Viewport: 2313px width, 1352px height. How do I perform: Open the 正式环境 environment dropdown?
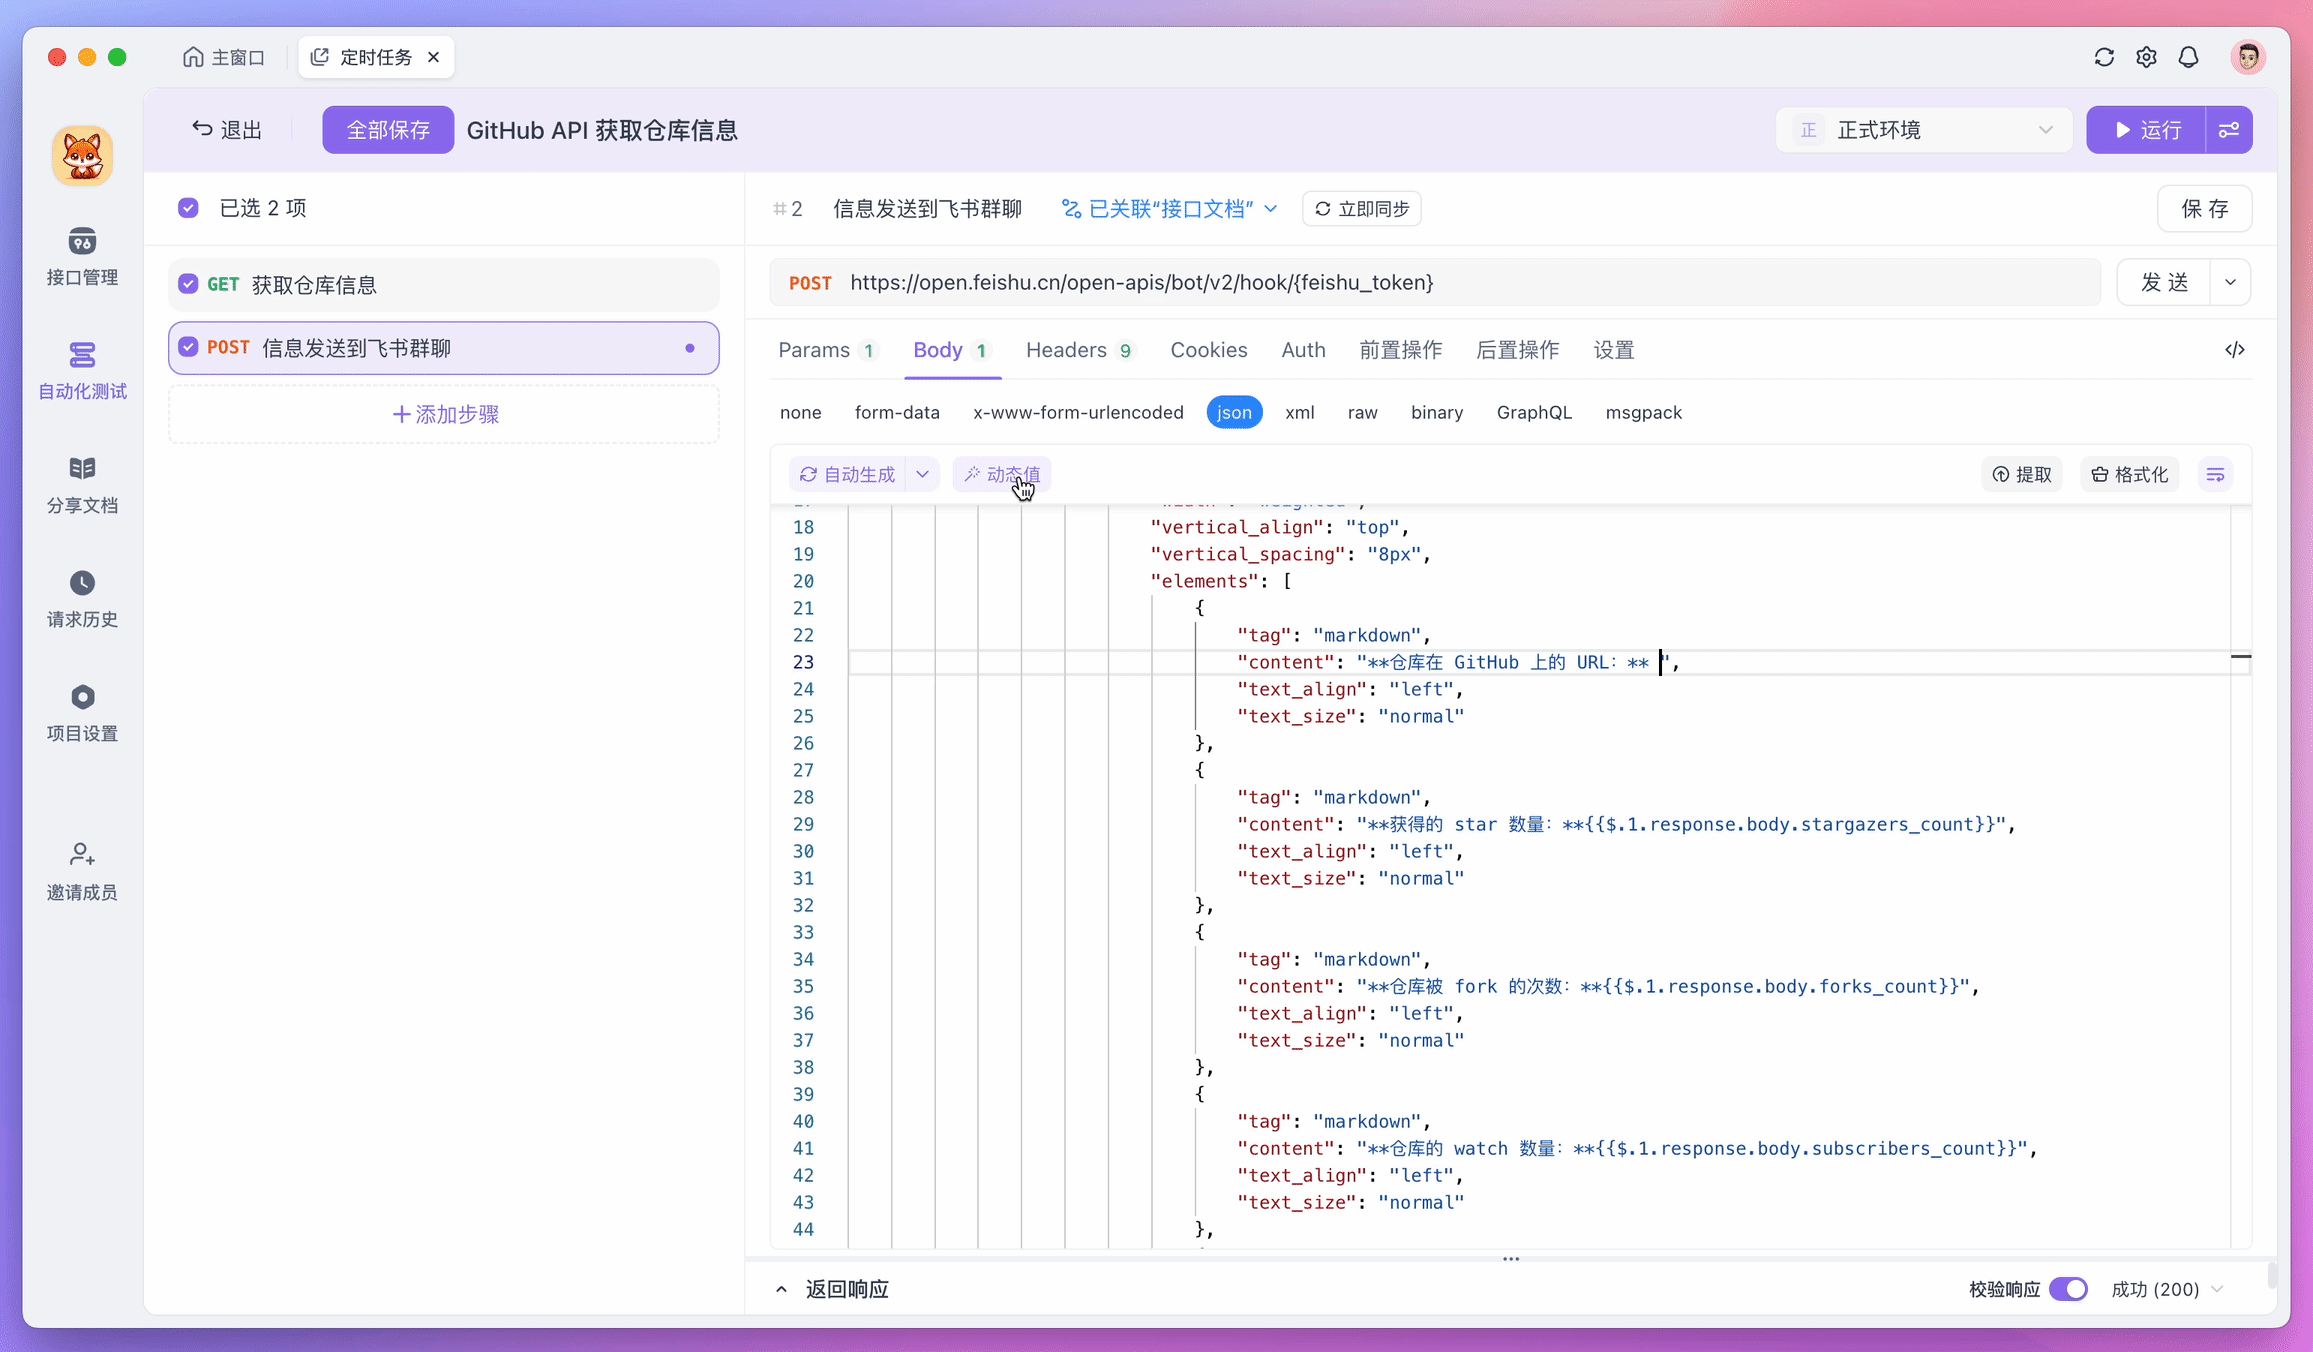pyautogui.click(x=1923, y=130)
